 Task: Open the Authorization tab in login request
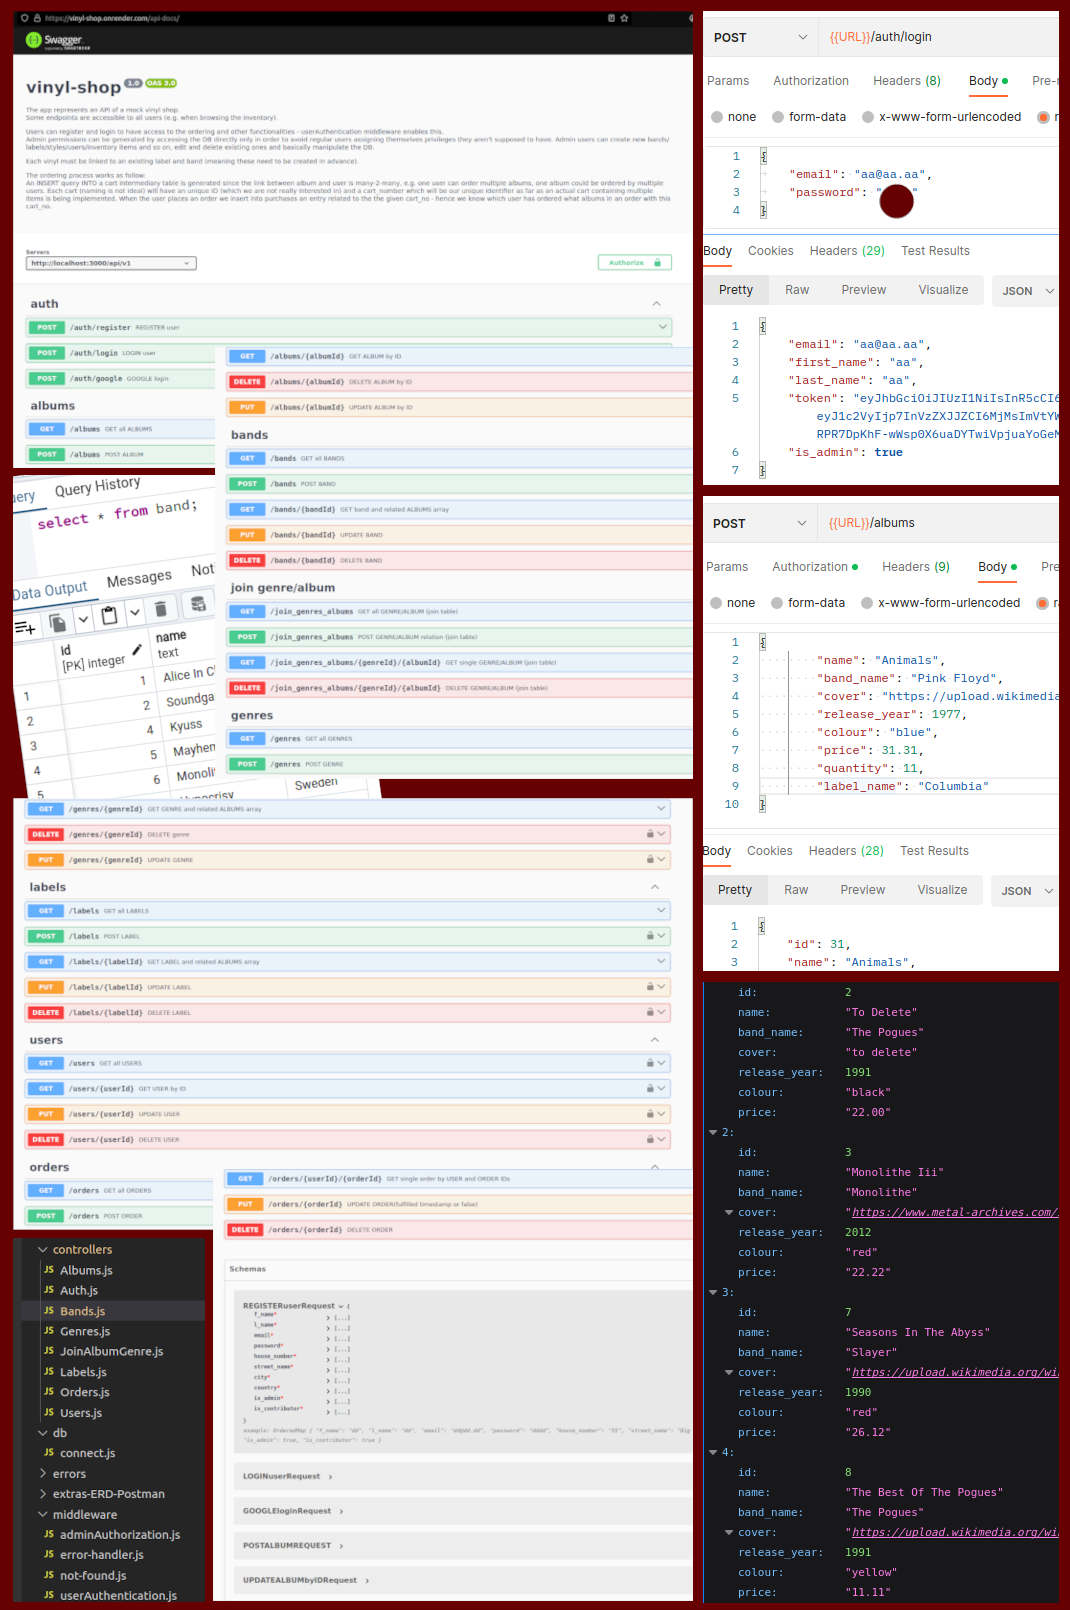click(x=810, y=81)
